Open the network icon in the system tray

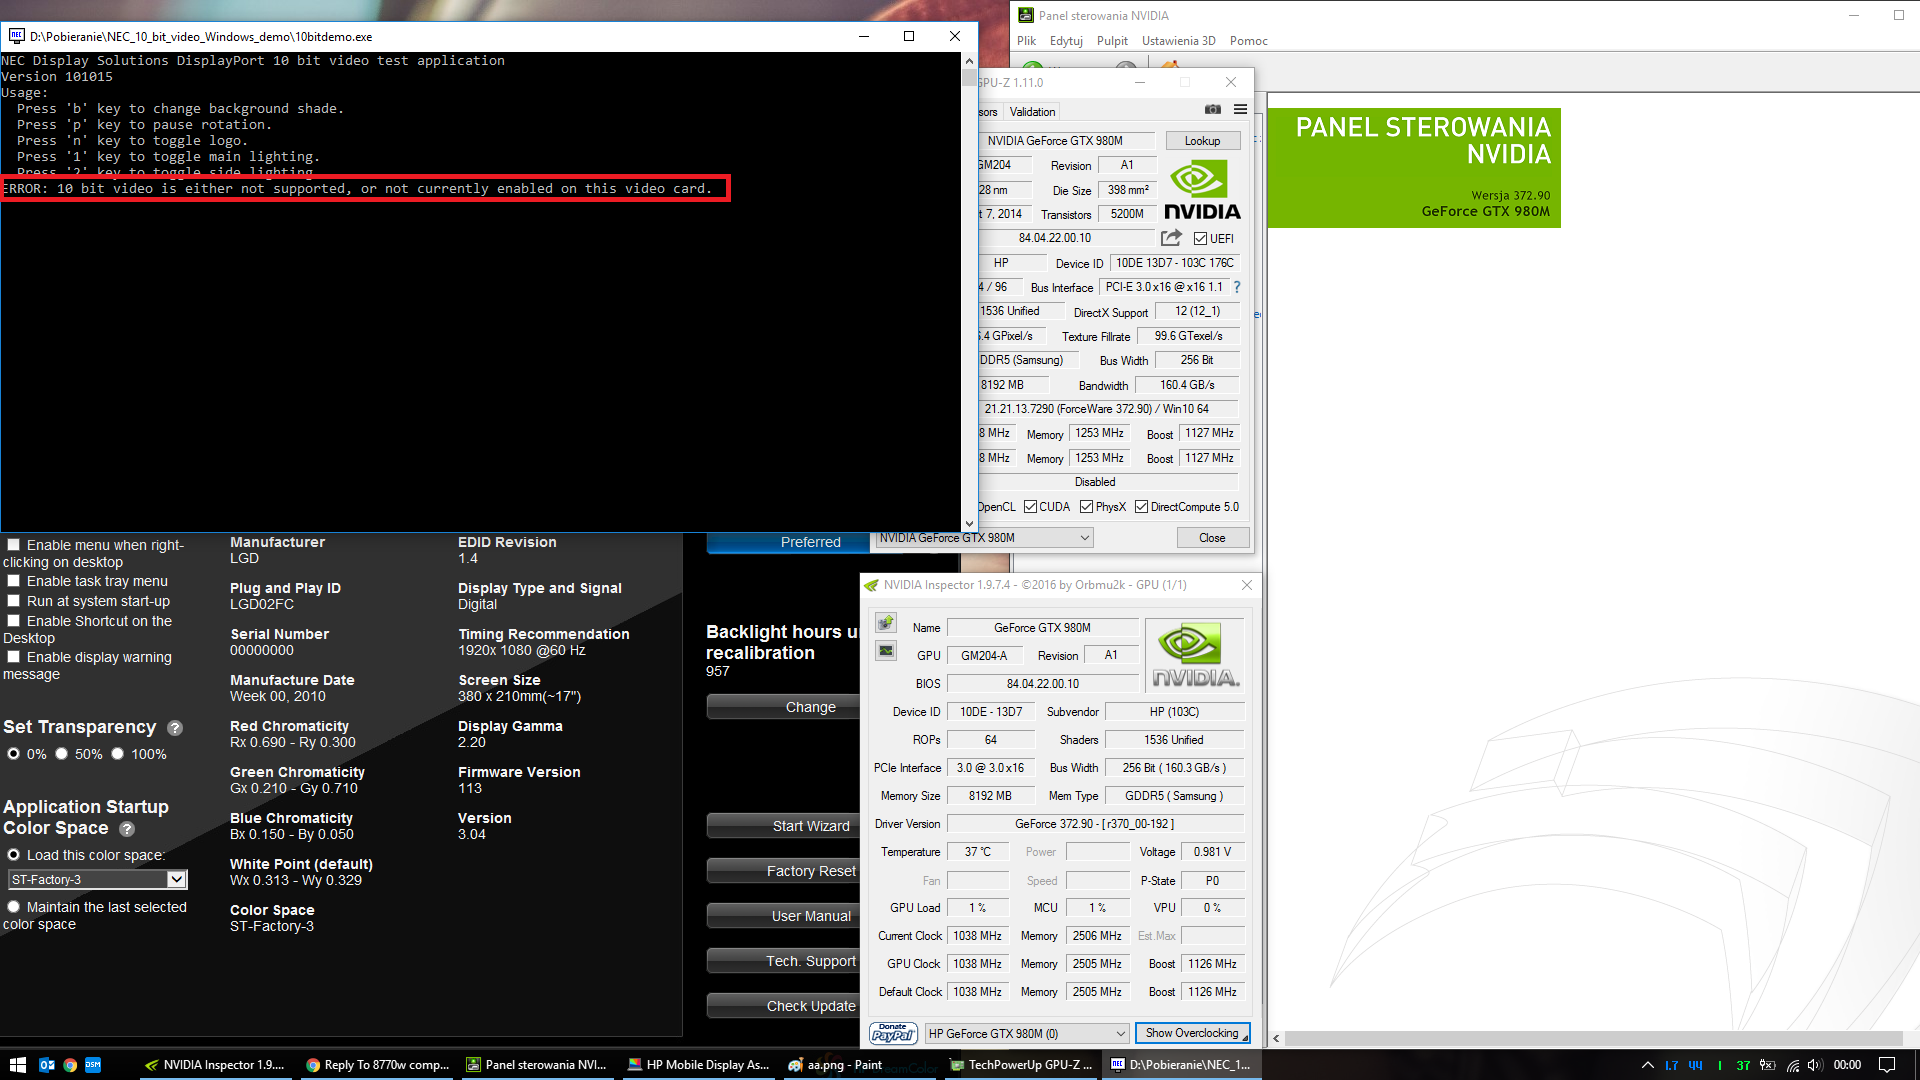pos(1793,1065)
